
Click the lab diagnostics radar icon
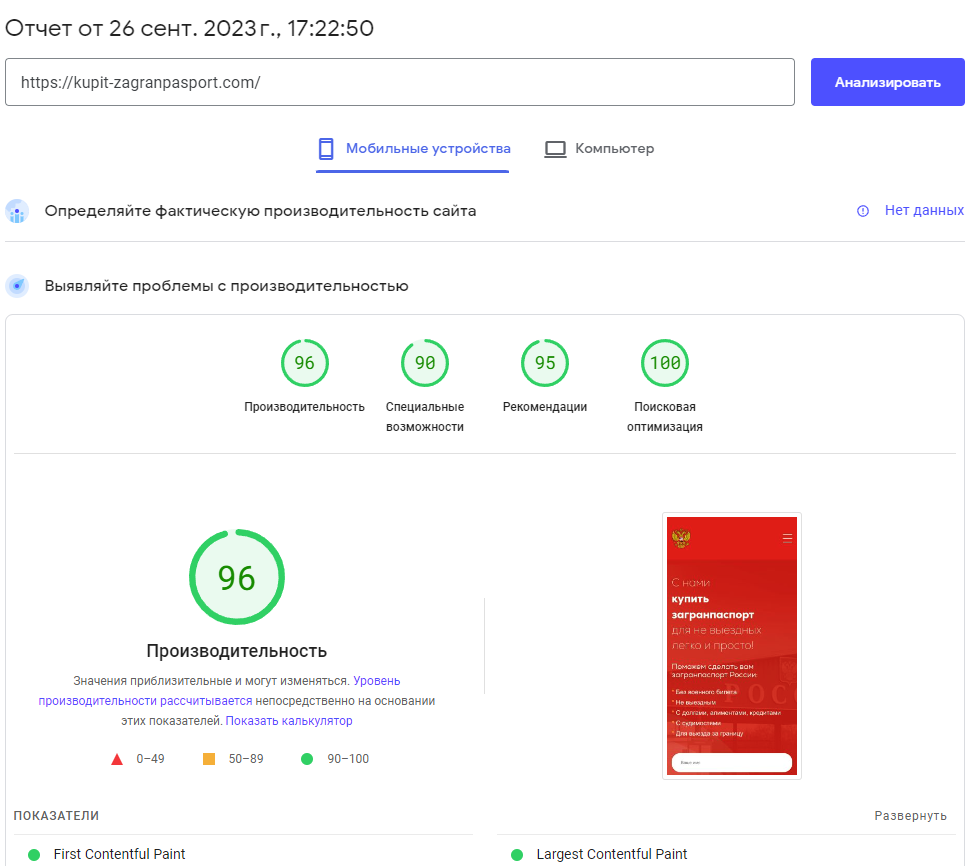(17, 286)
